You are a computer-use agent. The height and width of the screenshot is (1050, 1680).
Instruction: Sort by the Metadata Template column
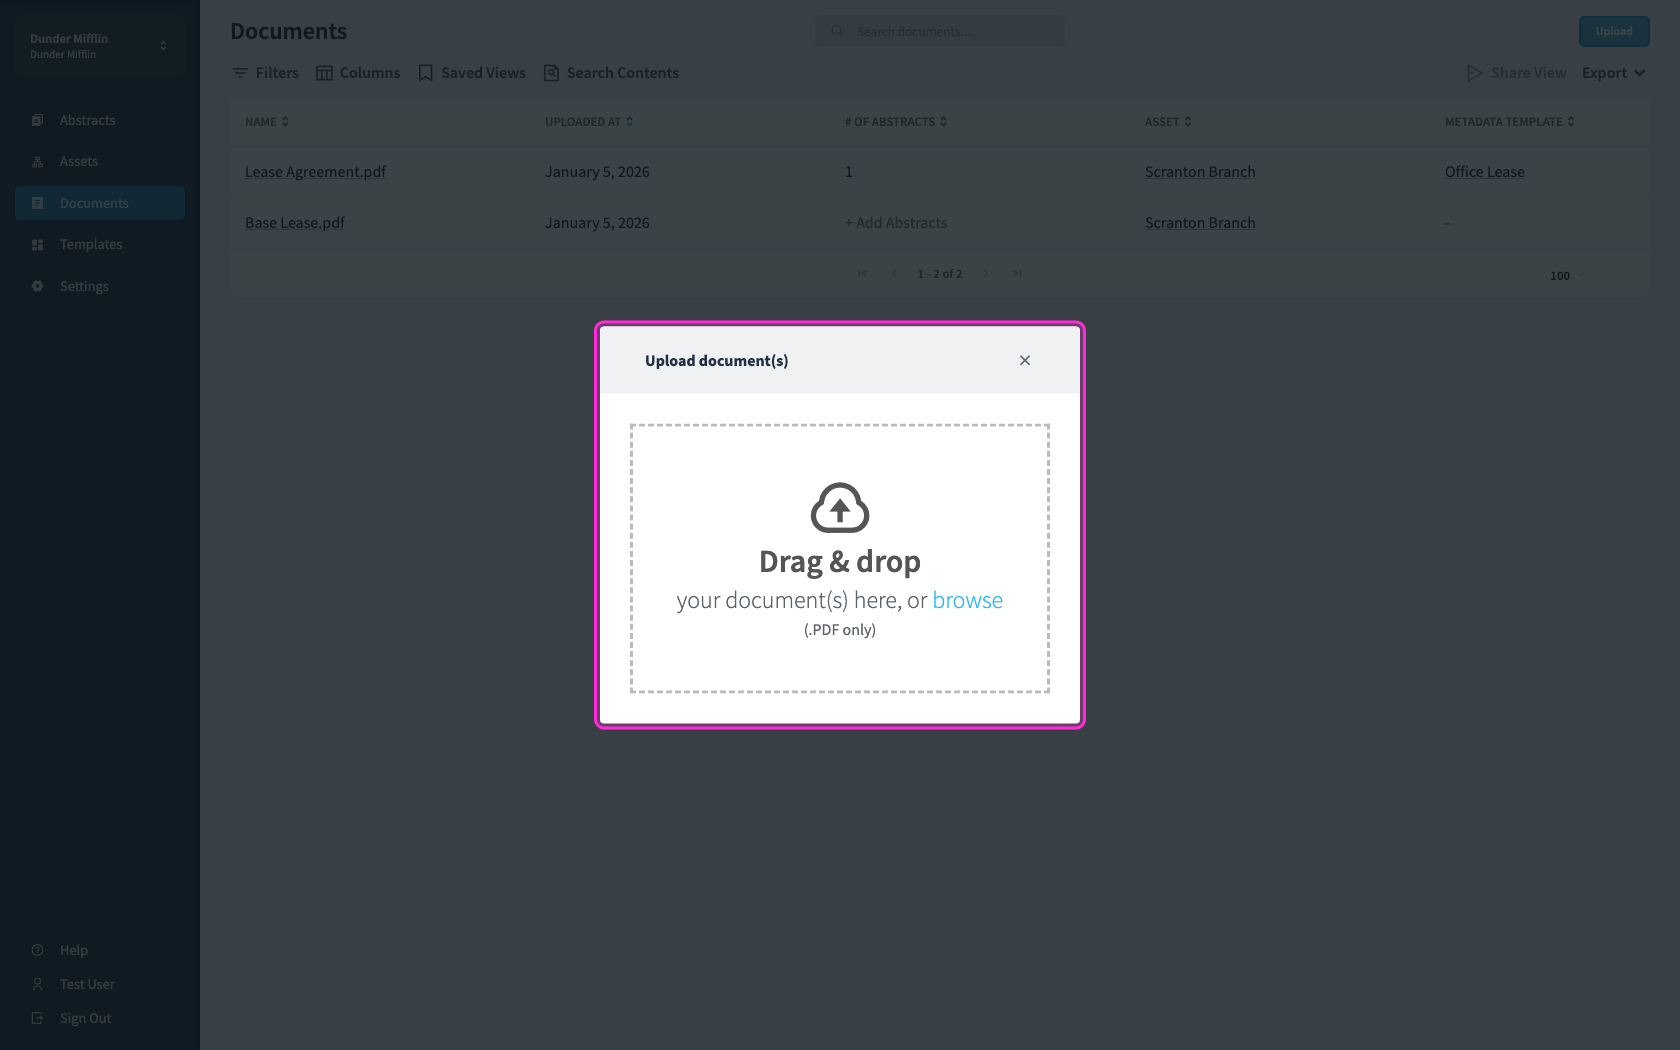pyautogui.click(x=1510, y=122)
